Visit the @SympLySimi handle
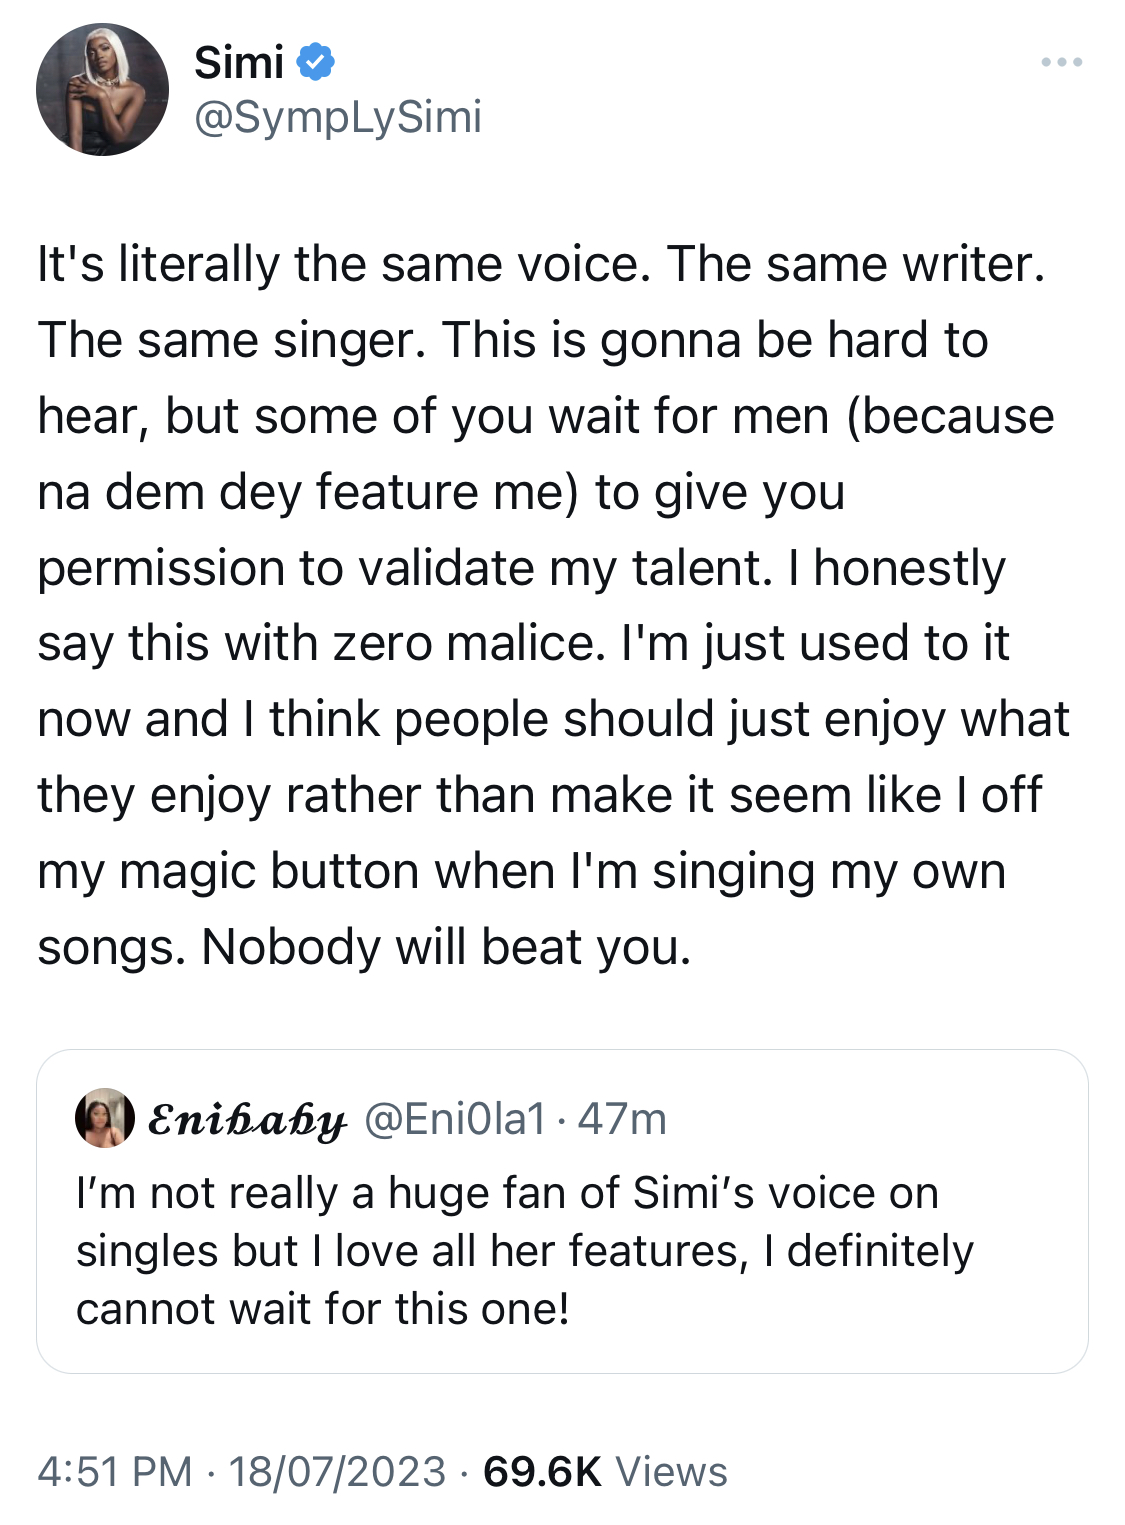 click(x=338, y=117)
